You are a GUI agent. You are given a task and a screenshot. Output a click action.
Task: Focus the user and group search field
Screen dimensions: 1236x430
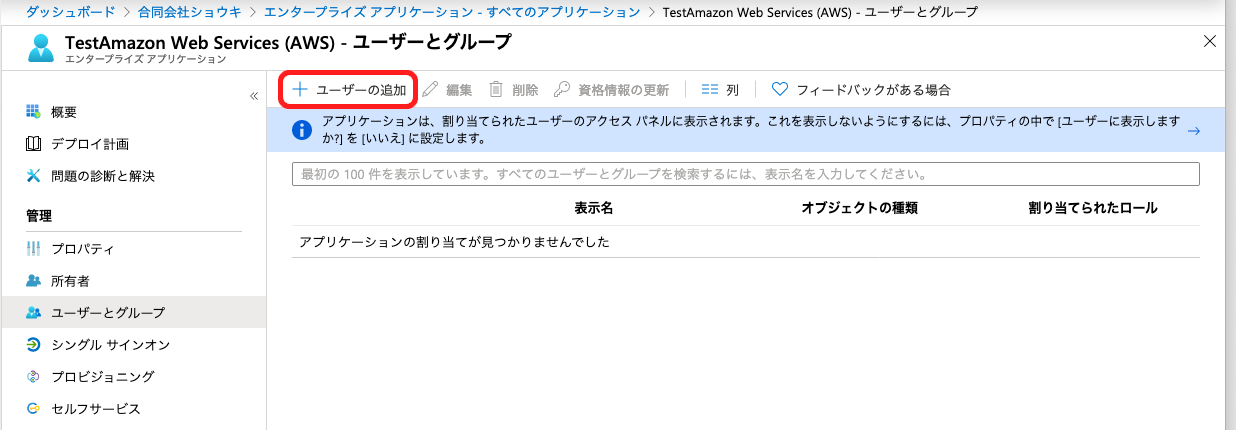pyautogui.click(x=745, y=174)
